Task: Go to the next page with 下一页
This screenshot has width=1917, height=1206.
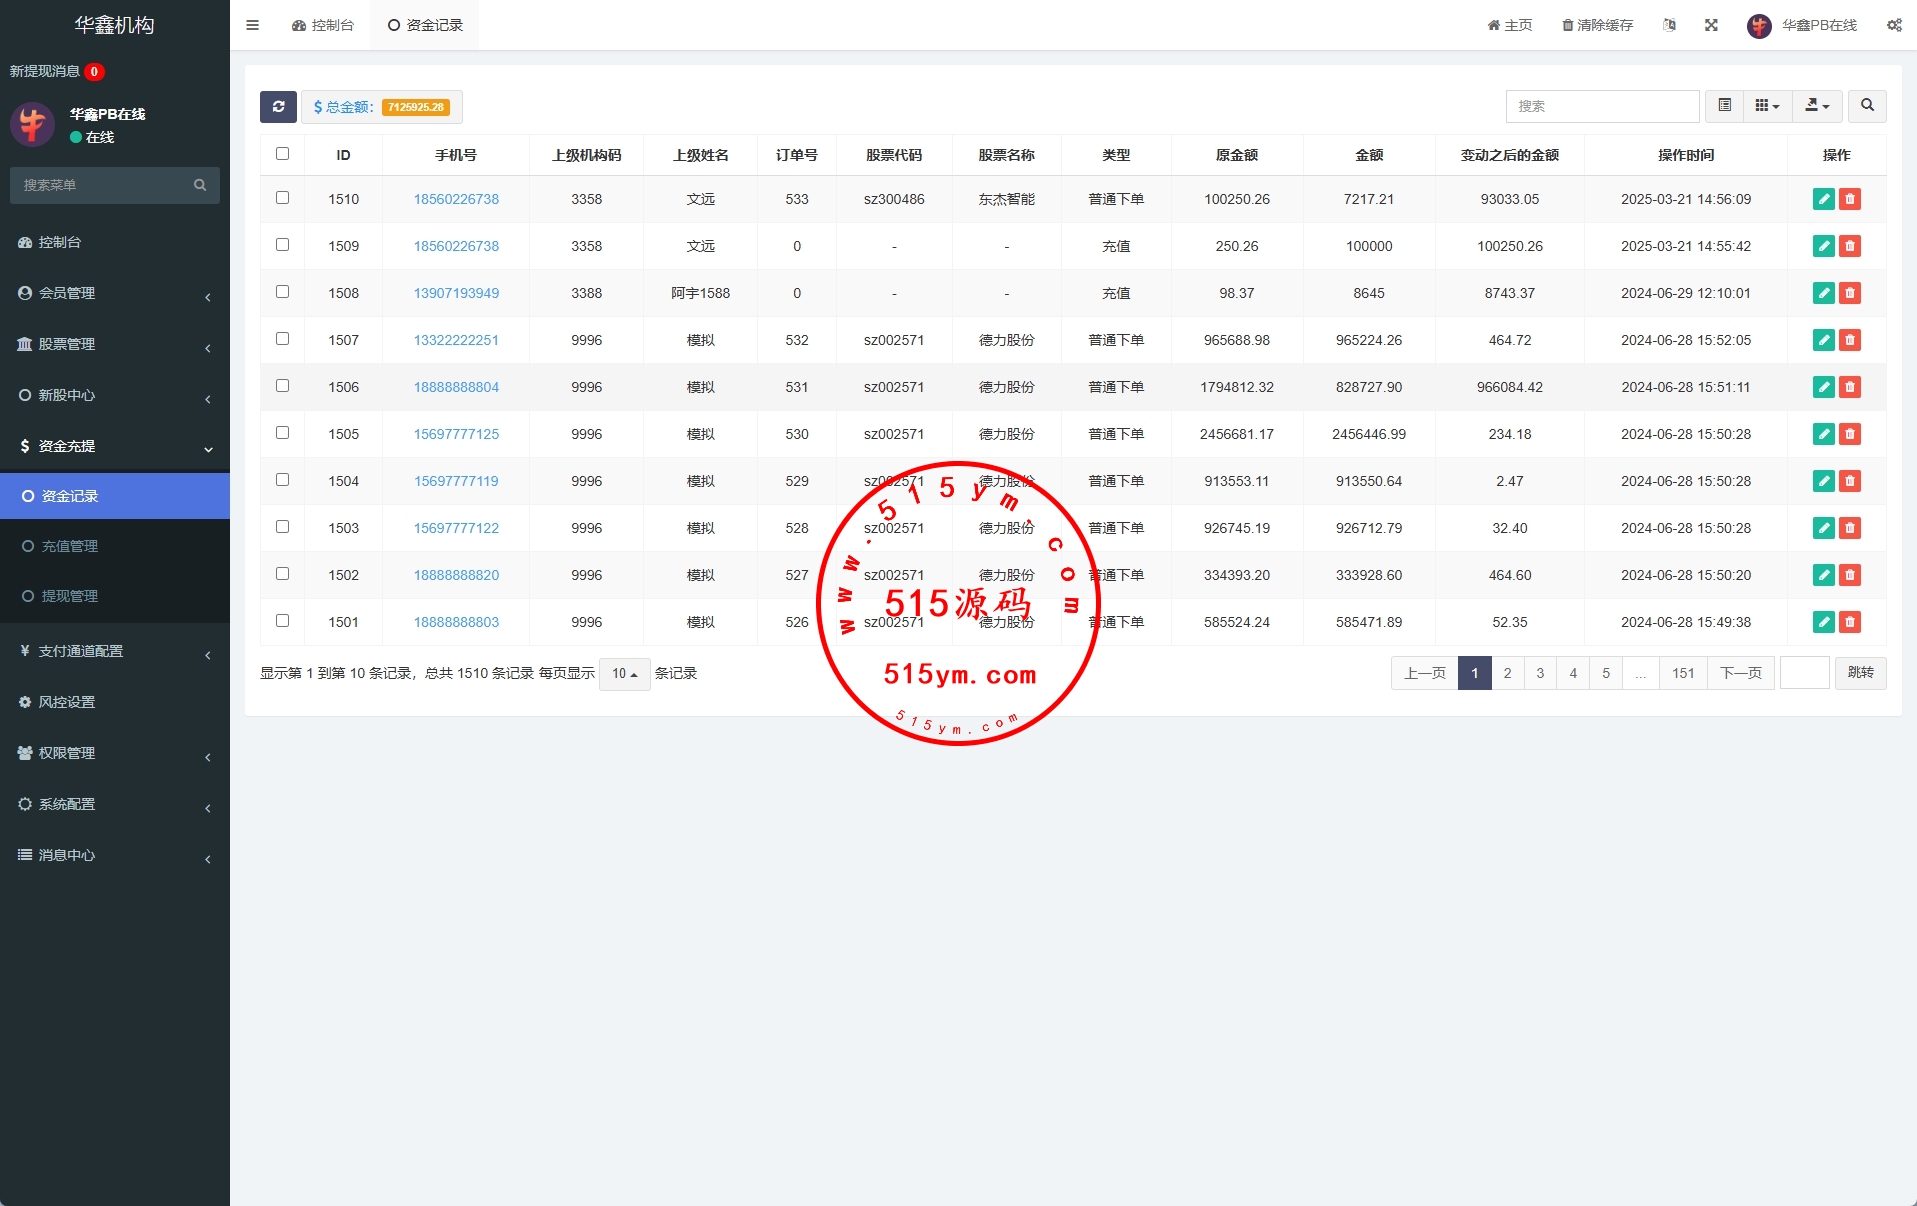Action: pos(1740,673)
